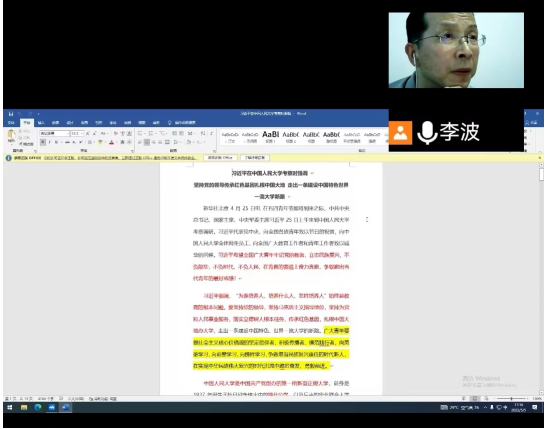Switch to the Insert ribbon tab

pos(41,123)
